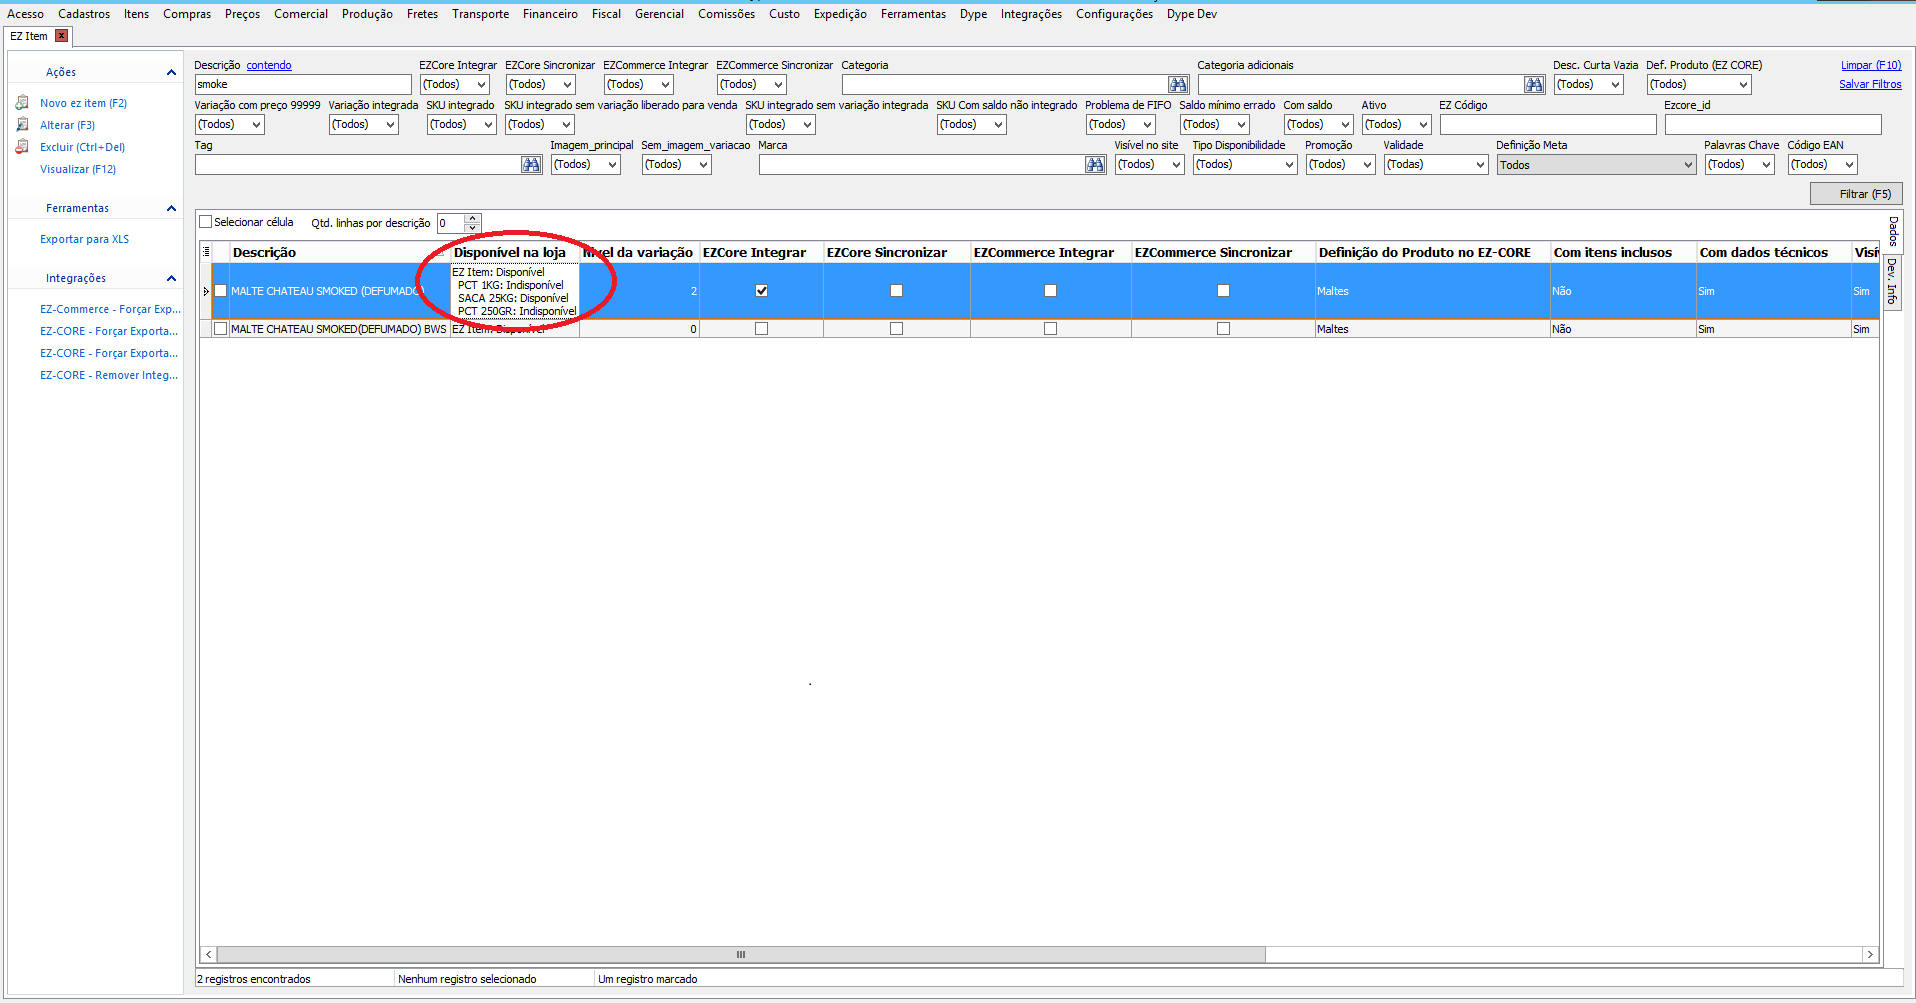This screenshot has width=1916, height=1003.
Task: Open Marca lookup binoculars icon
Action: [1095, 165]
